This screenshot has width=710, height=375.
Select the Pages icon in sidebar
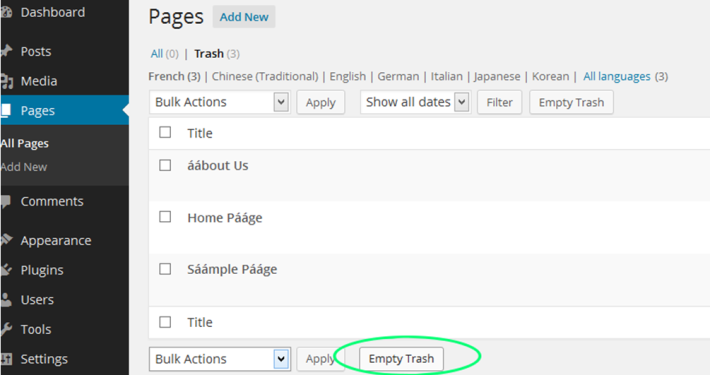click(x=6, y=110)
